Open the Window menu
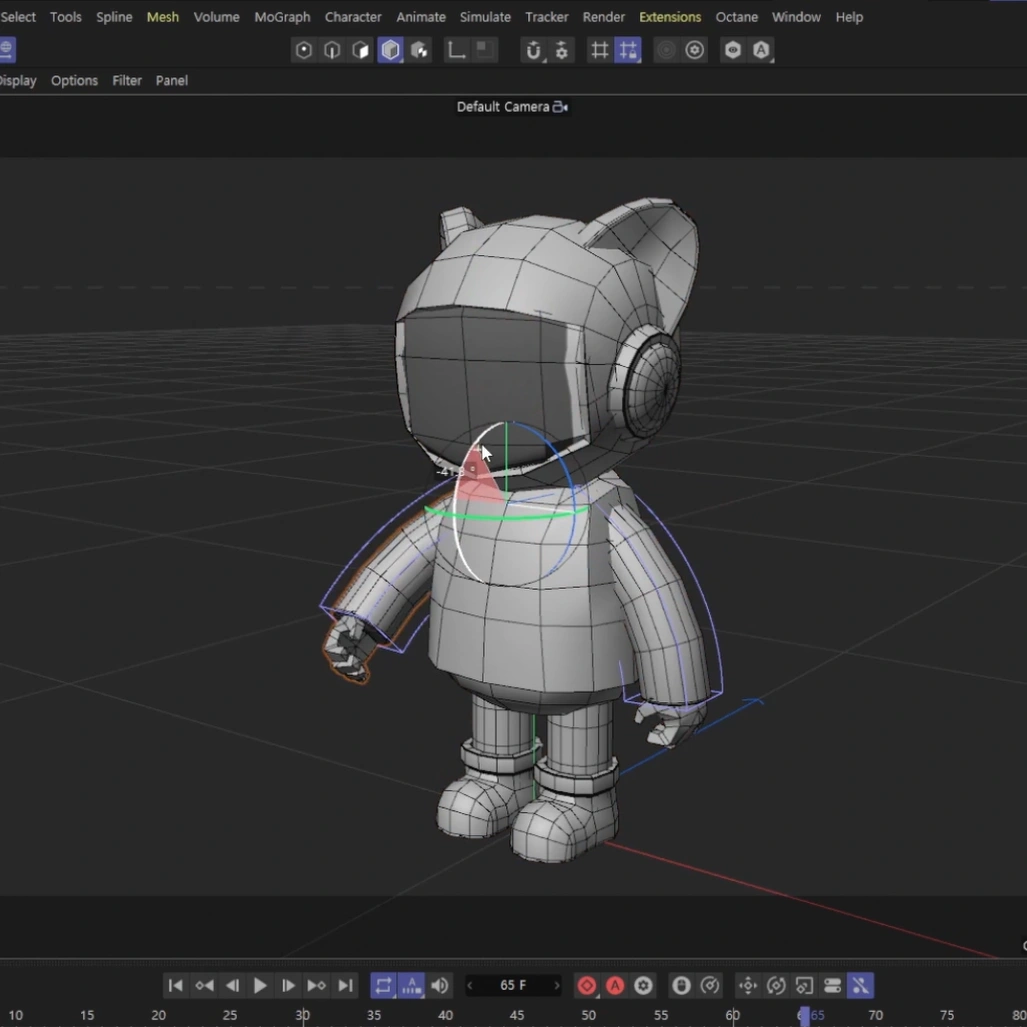Screen dimensions: 1027x1027 coord(796,17)
